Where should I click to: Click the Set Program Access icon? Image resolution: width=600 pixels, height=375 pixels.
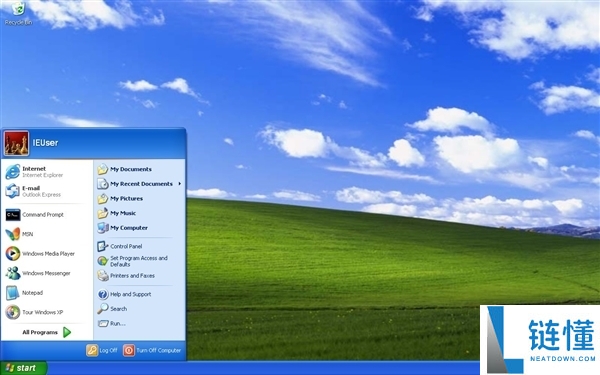[x=103, y=261]
